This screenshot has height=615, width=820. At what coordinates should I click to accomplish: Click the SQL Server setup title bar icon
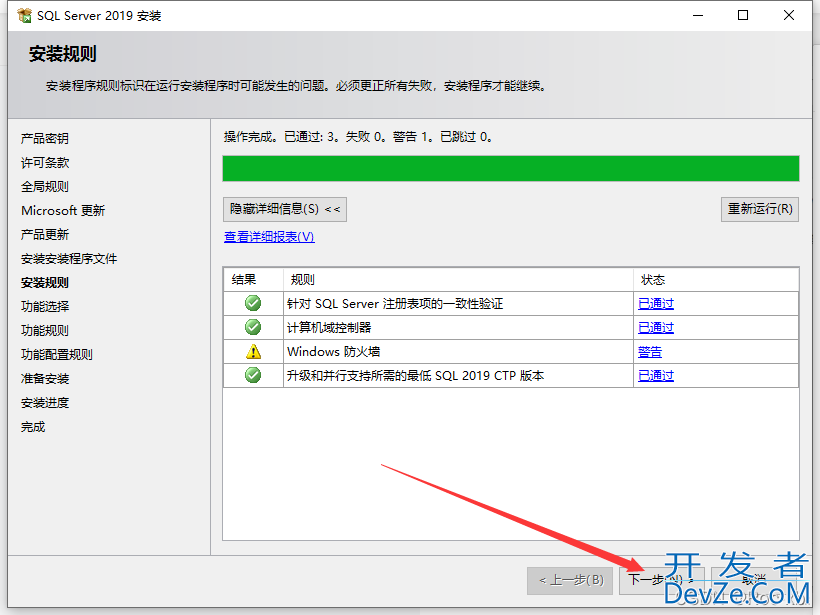point(24,16)
